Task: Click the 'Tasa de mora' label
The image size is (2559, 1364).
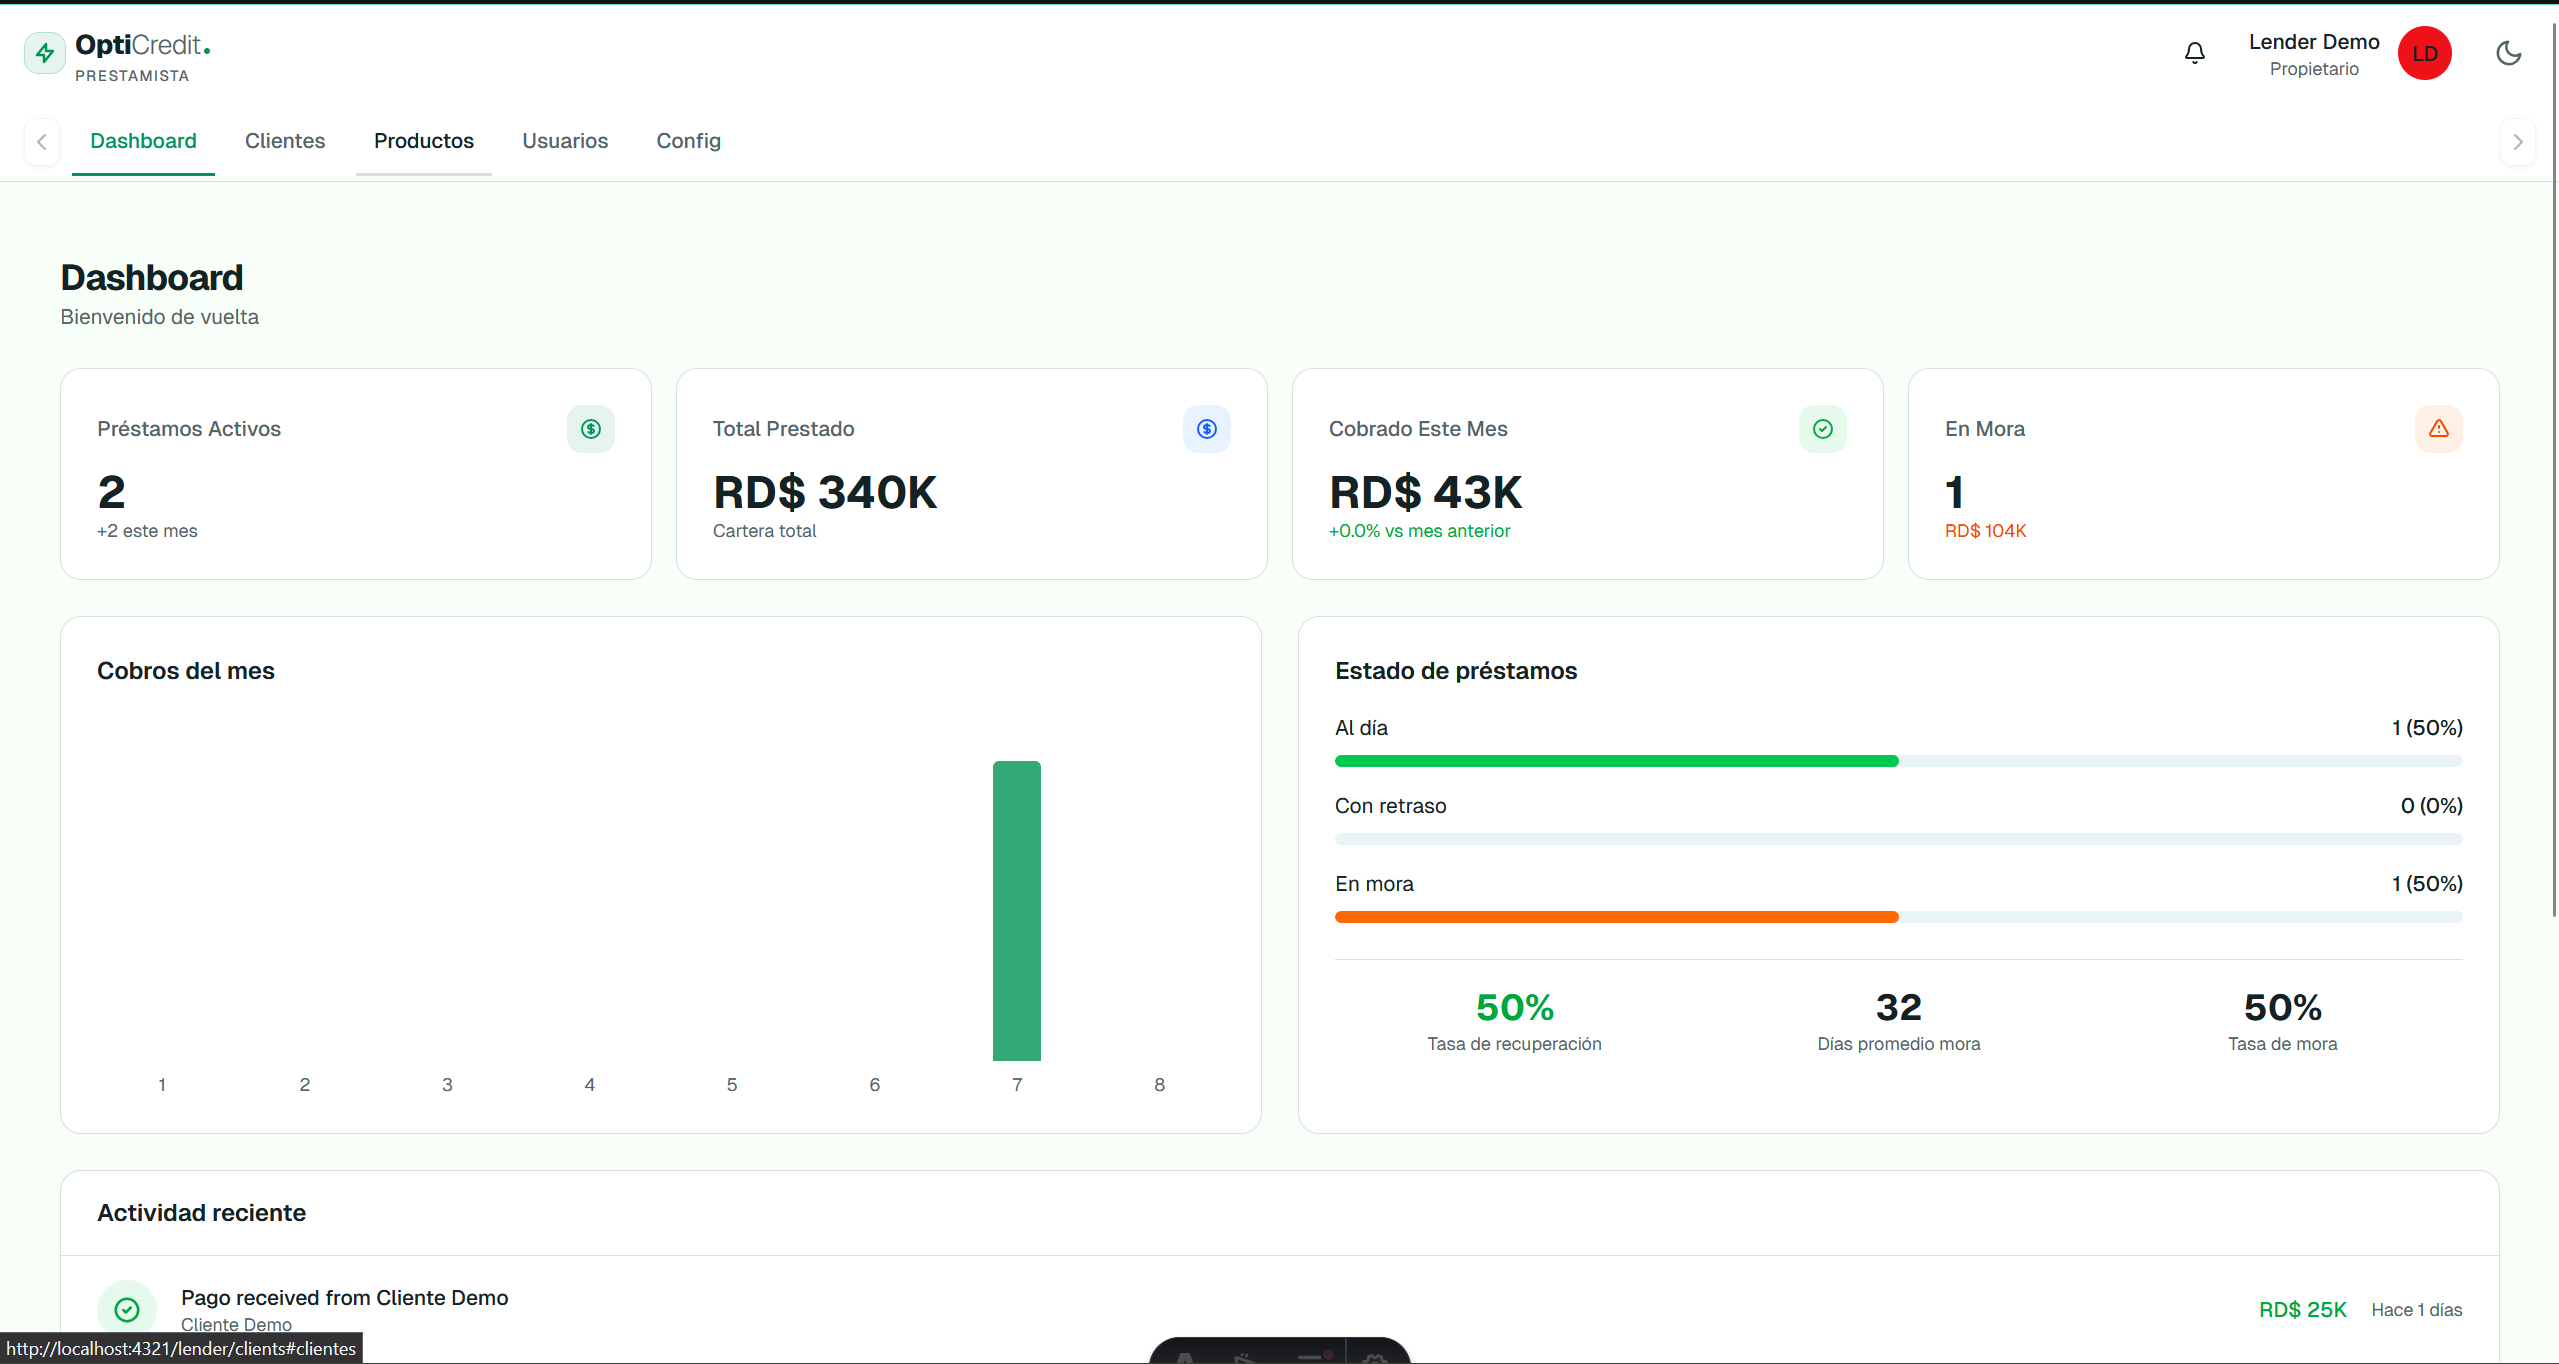Action: (x=2282, y=1044)
